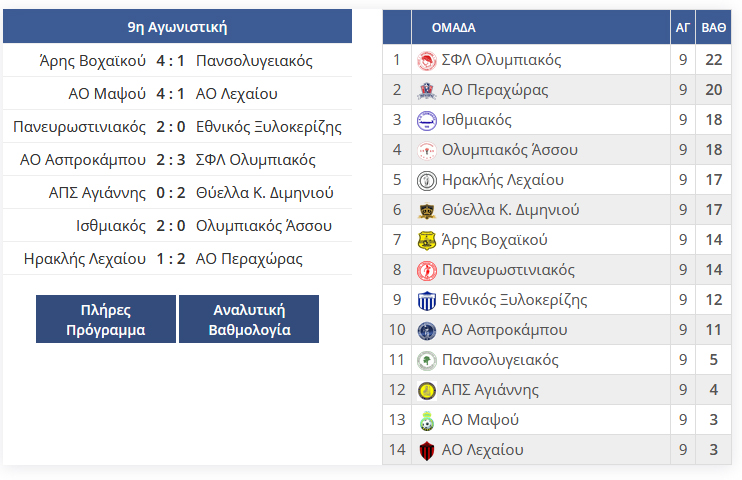Open the Πλήρες Πρόγραμμα button

(106, 319)
